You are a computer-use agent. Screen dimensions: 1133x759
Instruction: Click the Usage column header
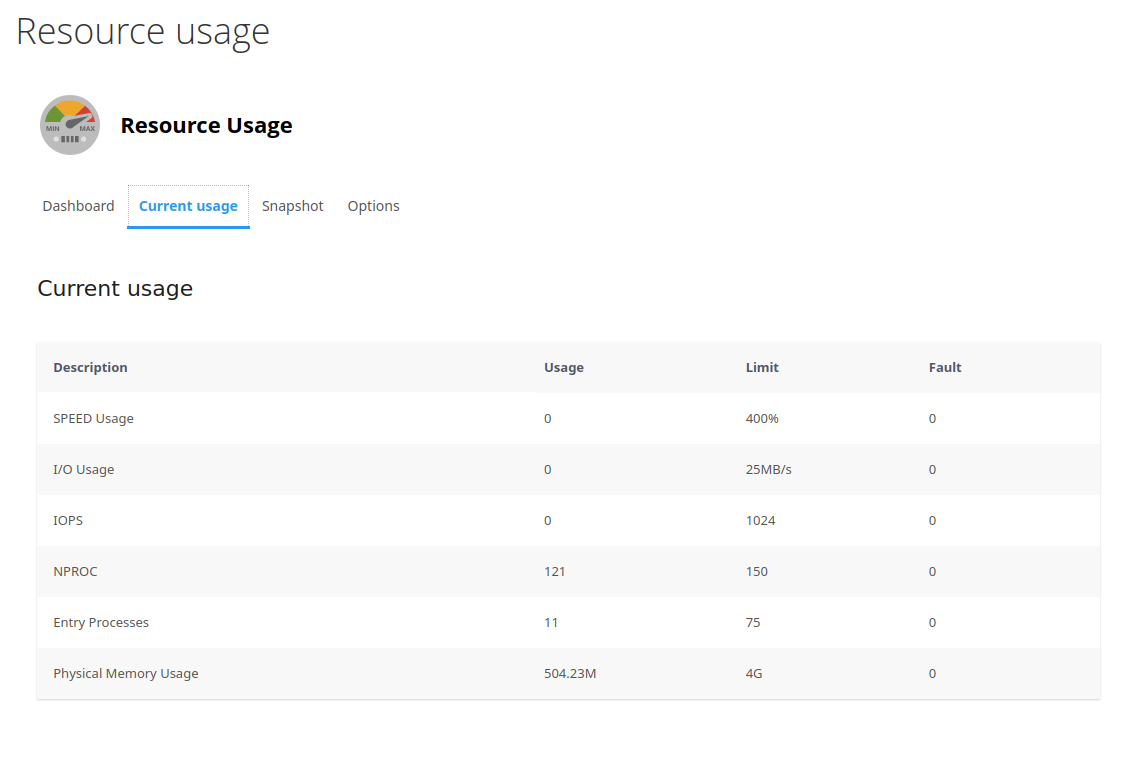(x=564, y=367)
